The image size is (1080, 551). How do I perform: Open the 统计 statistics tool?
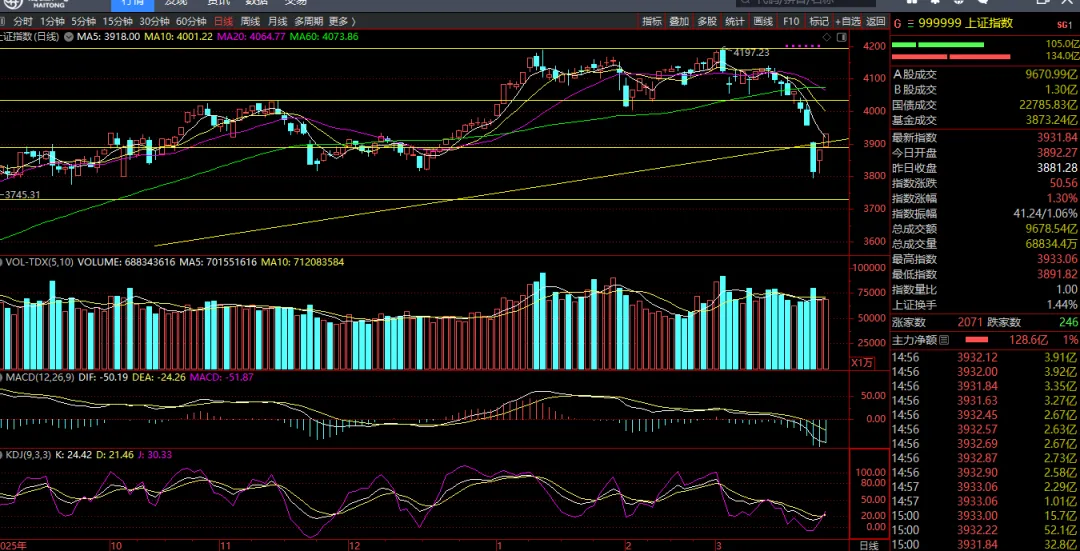tap(735, 21)
